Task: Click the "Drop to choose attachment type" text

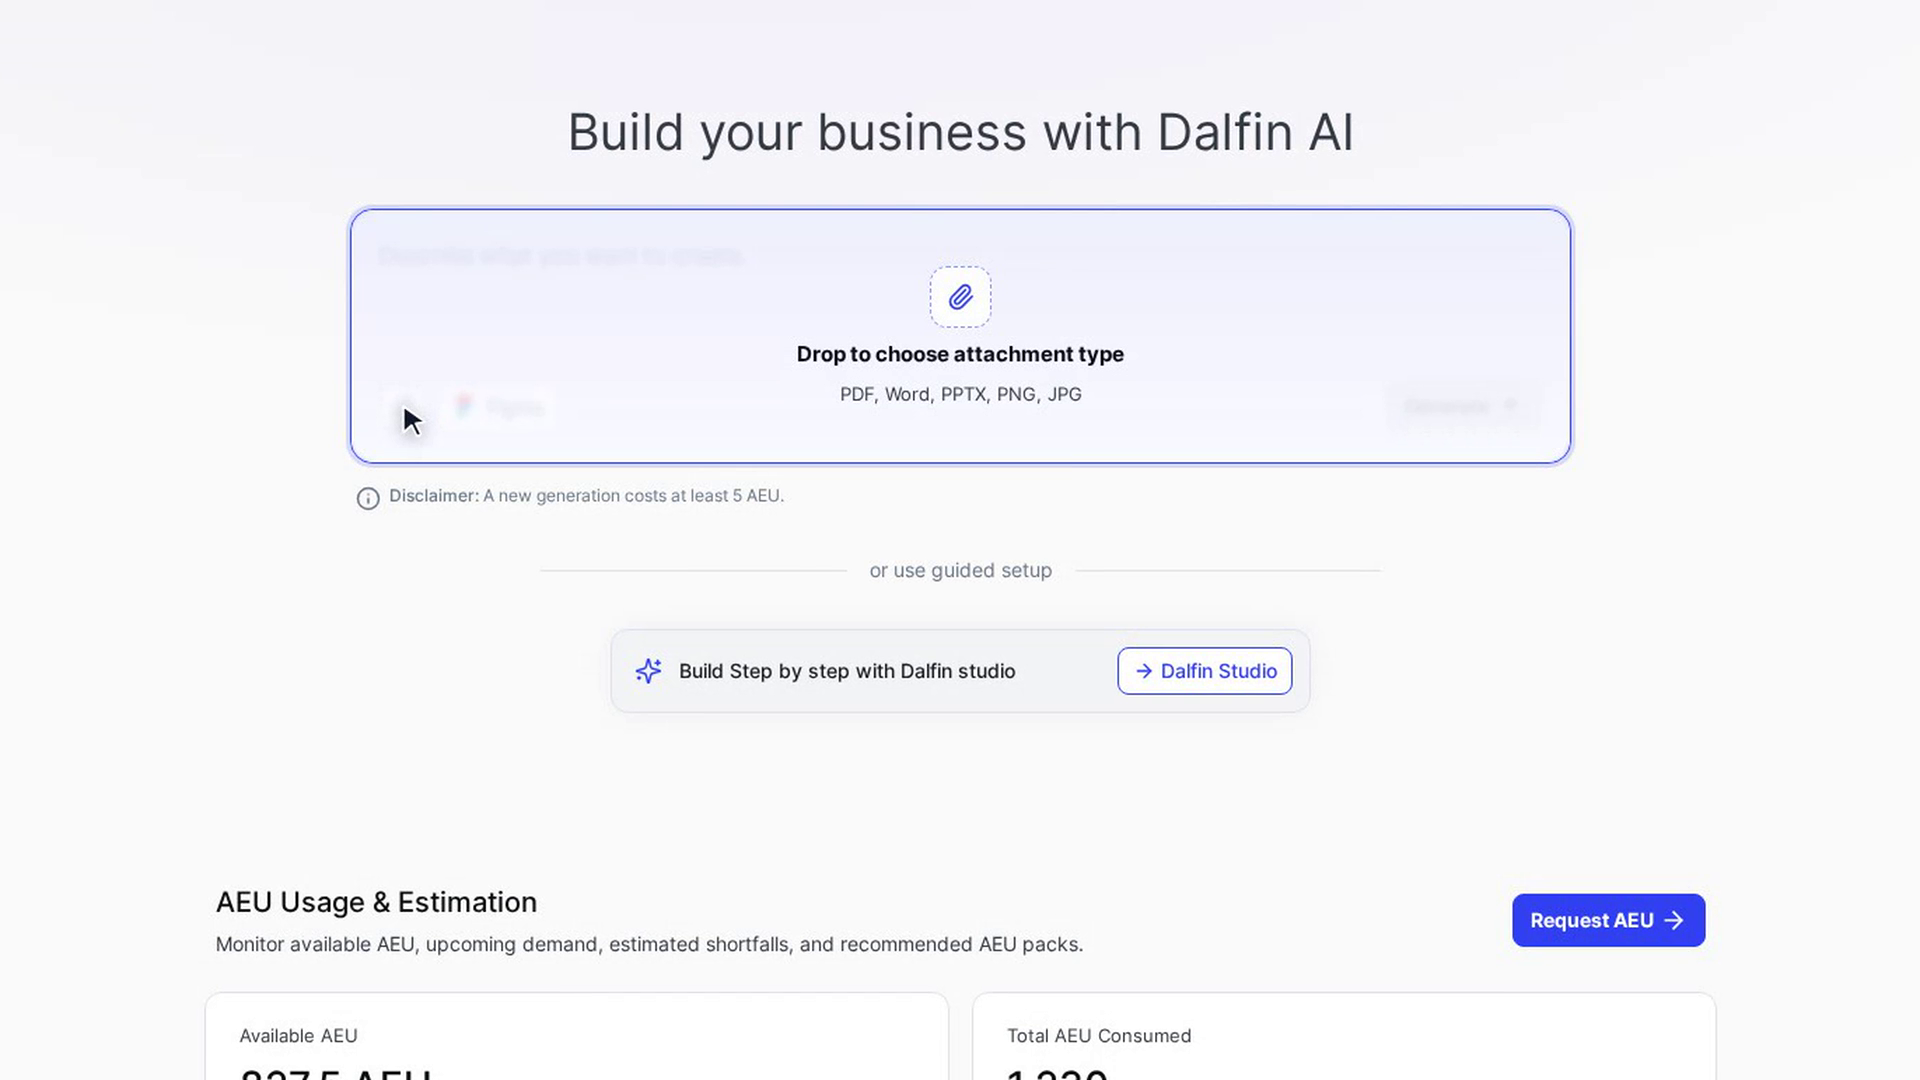Action: pos(960,354)
